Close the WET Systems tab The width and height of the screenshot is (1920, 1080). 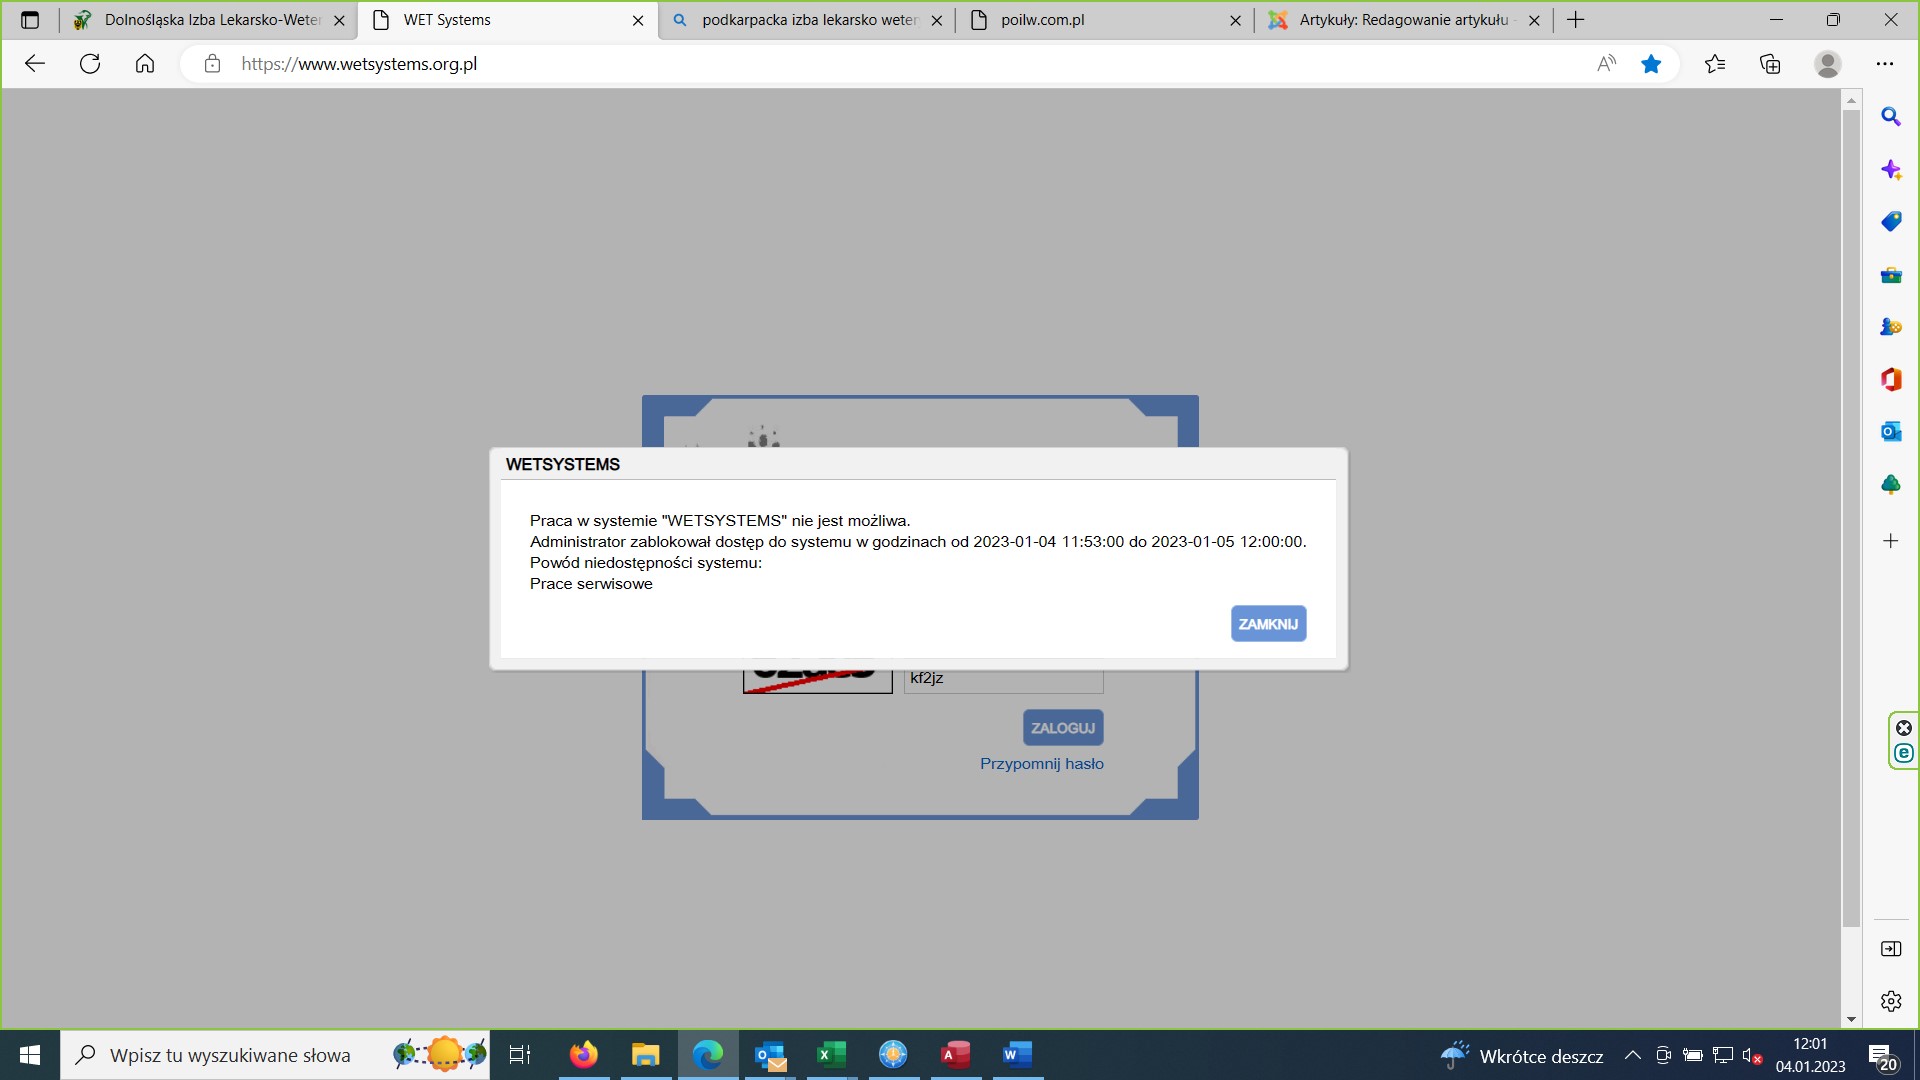pyautogui.click(x=638, y=20)
